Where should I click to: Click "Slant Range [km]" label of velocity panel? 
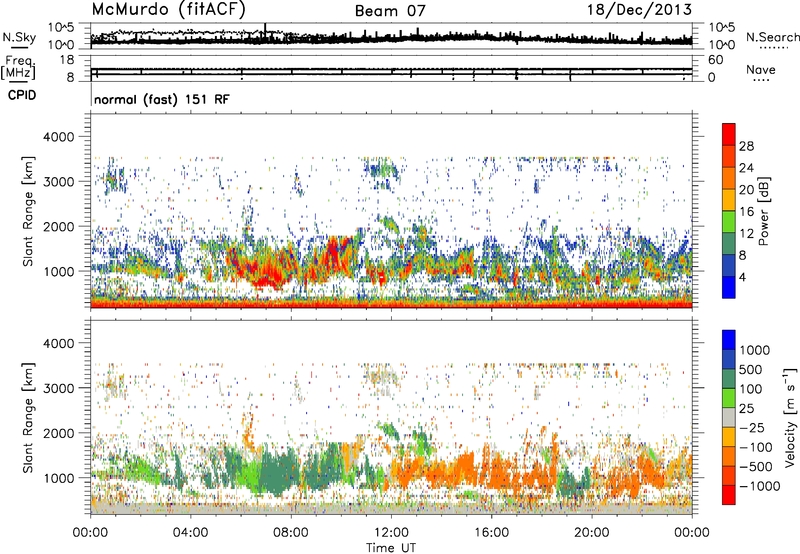(x=28, y=418)
